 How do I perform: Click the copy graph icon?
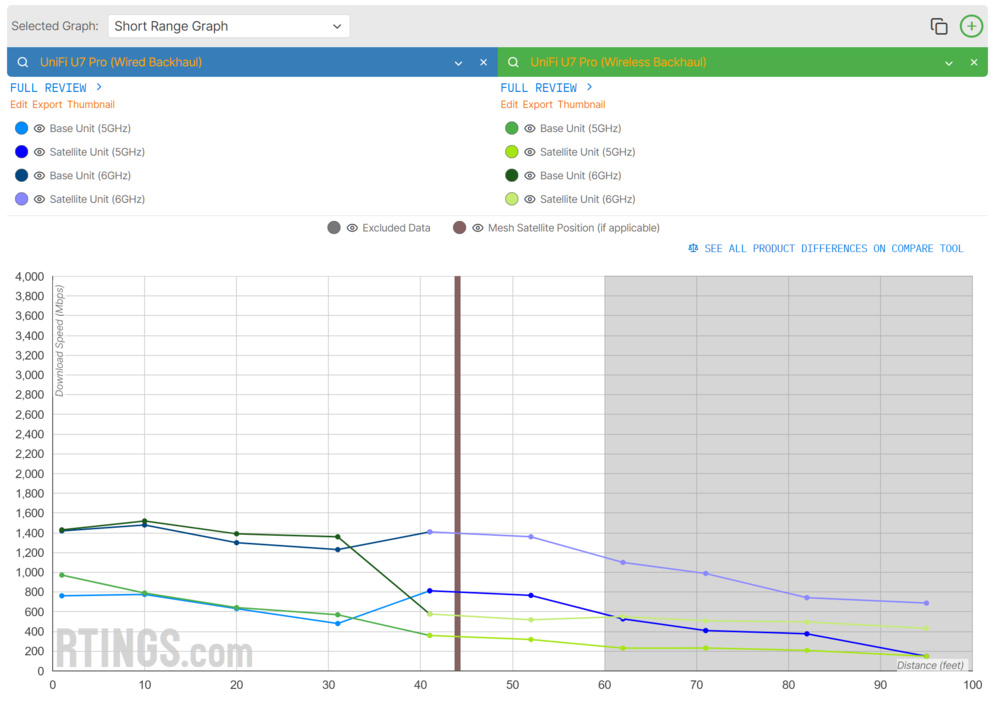tap(938, 26)
